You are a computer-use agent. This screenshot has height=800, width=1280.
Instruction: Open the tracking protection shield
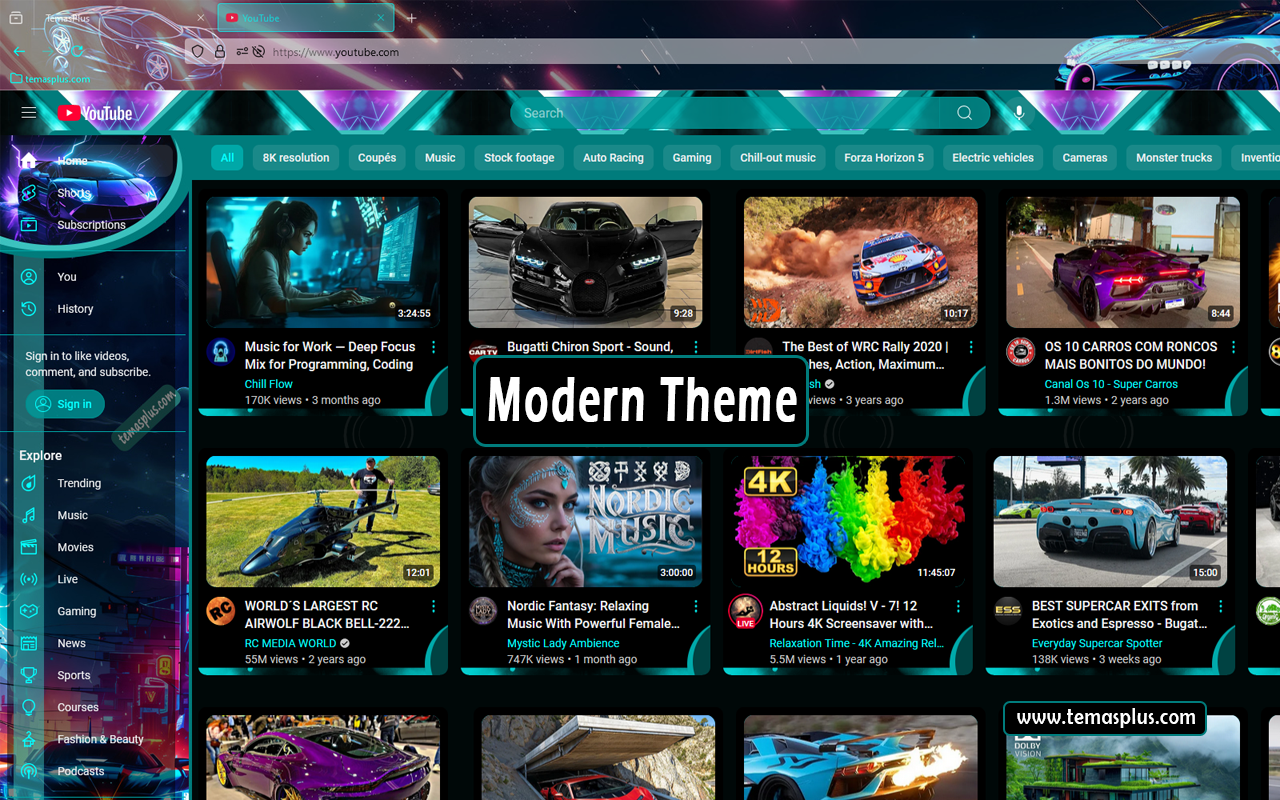[198, 52]
